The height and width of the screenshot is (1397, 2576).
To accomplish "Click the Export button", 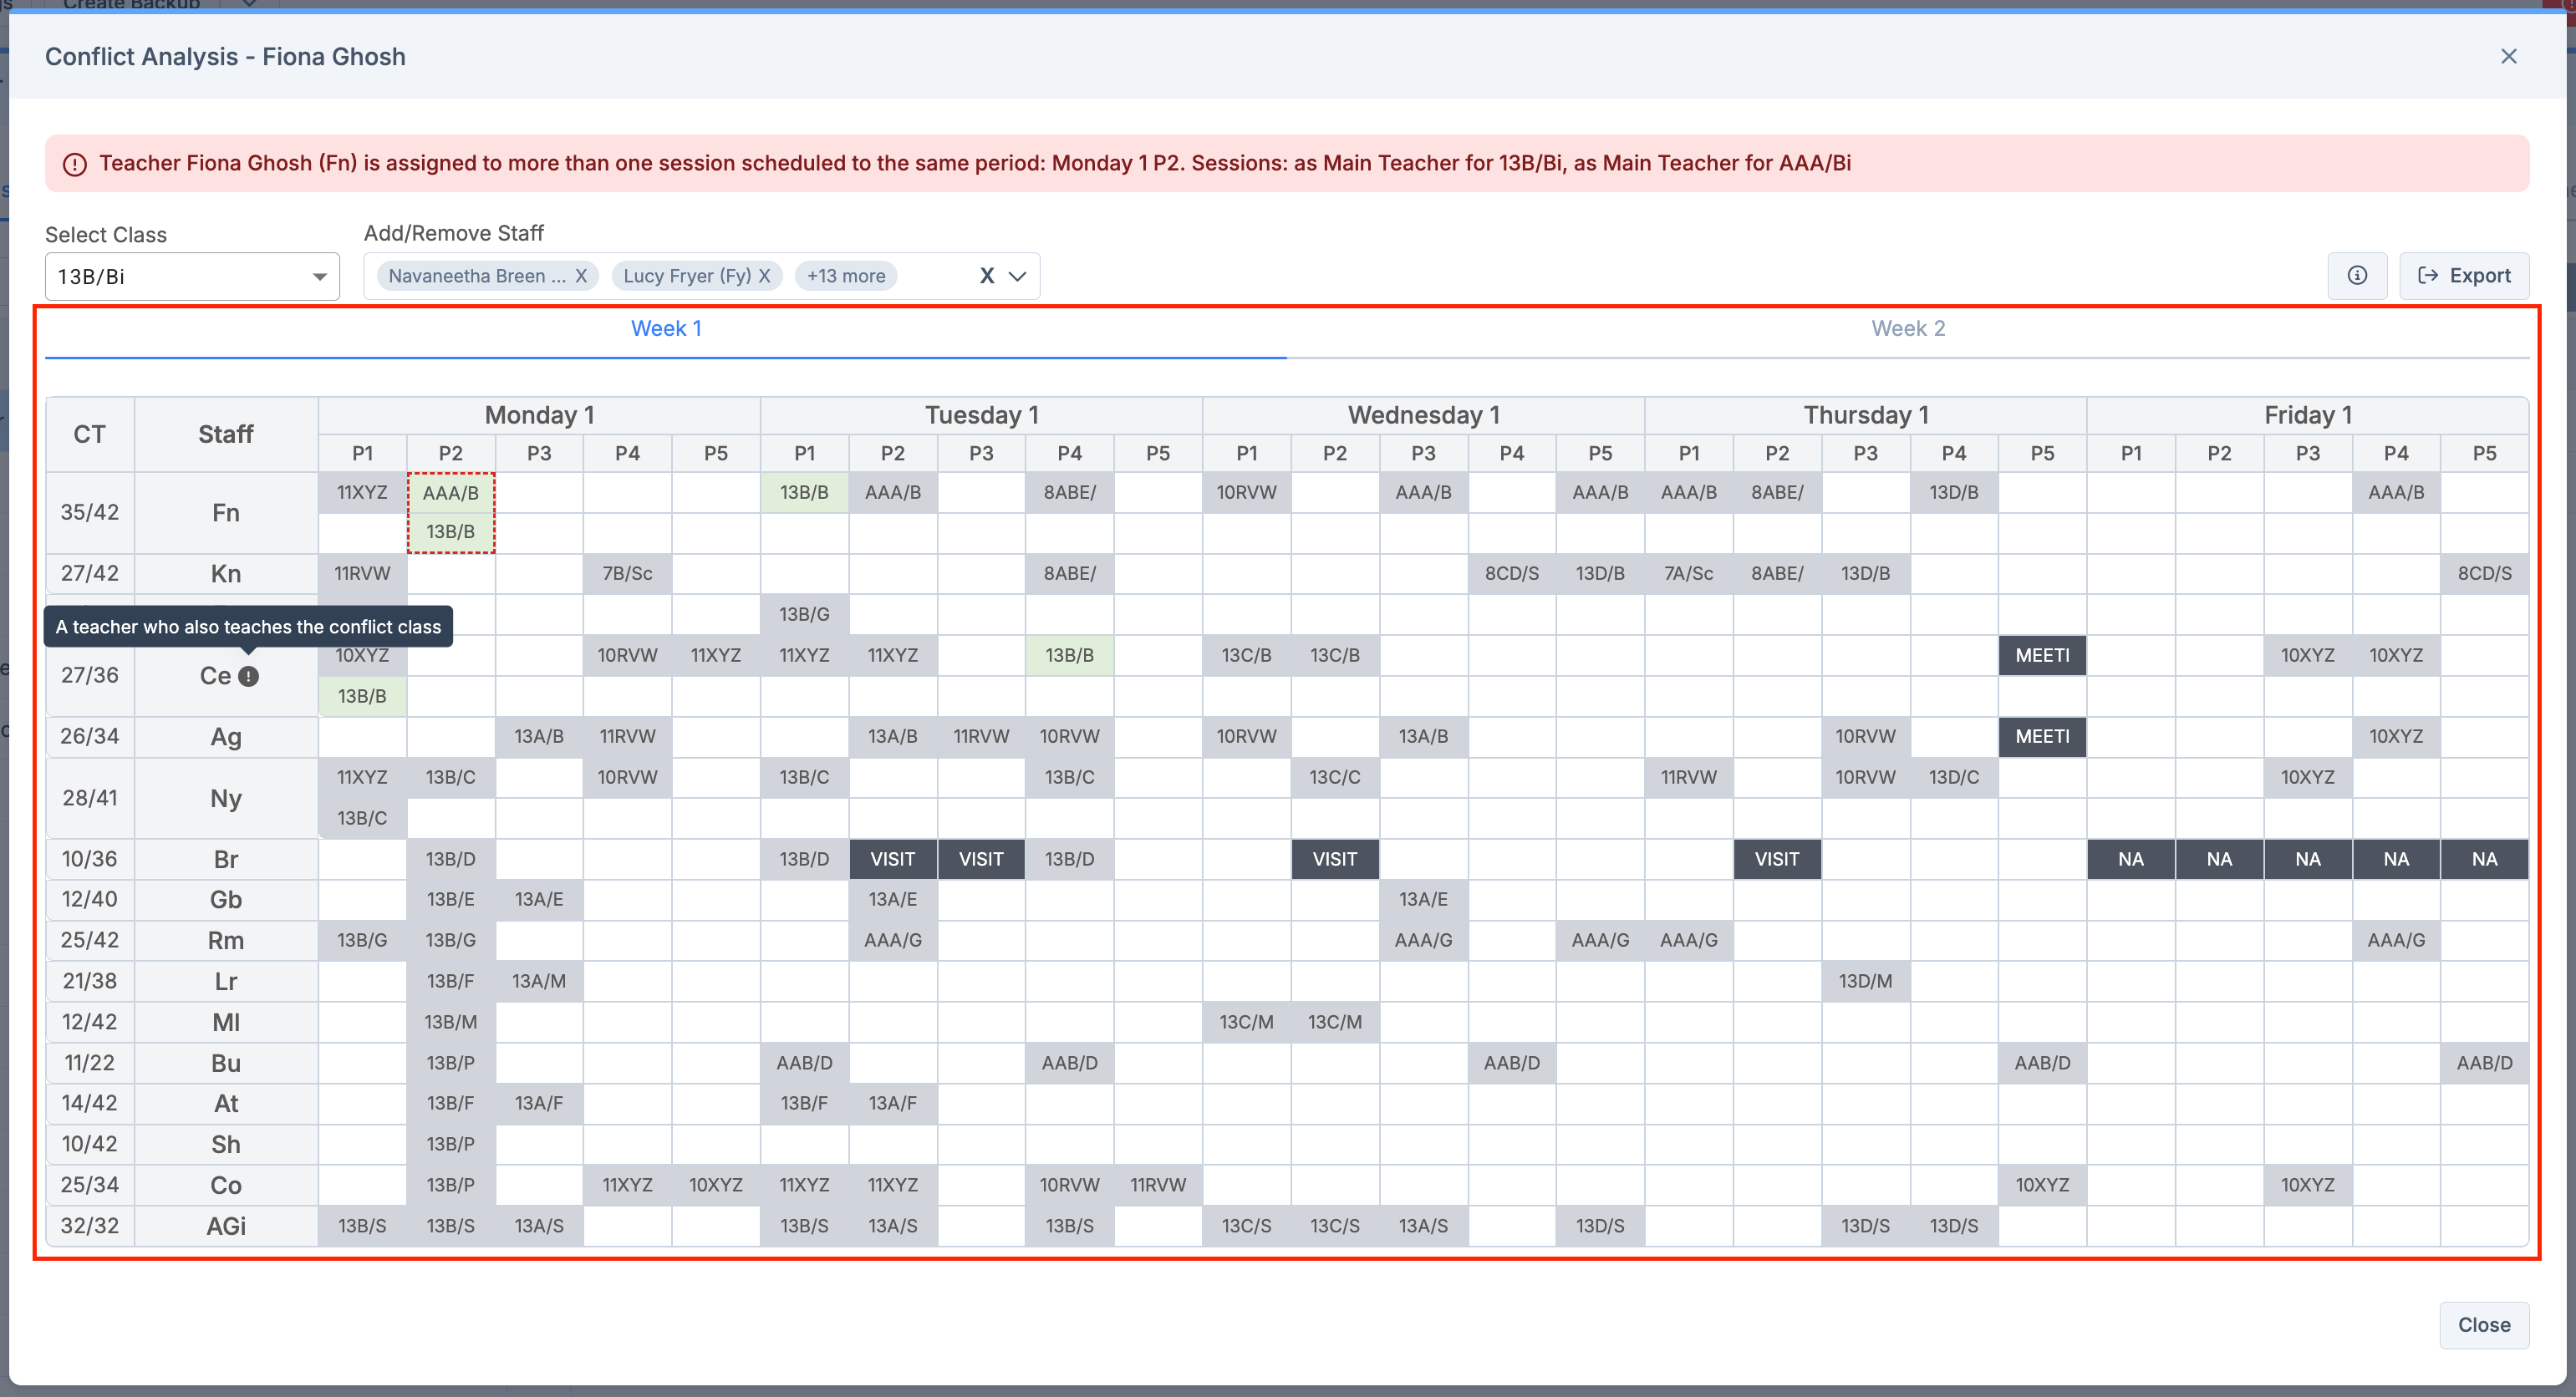I will click(2463, 276).
